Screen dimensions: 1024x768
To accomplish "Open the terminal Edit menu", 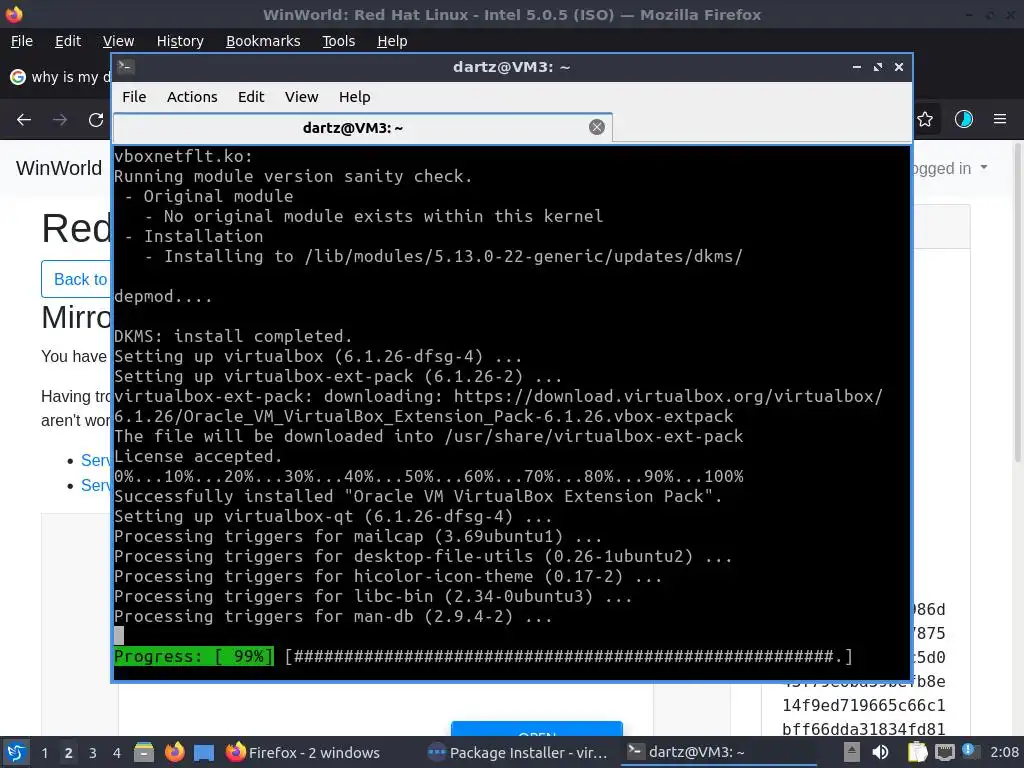I will (251, 97).
